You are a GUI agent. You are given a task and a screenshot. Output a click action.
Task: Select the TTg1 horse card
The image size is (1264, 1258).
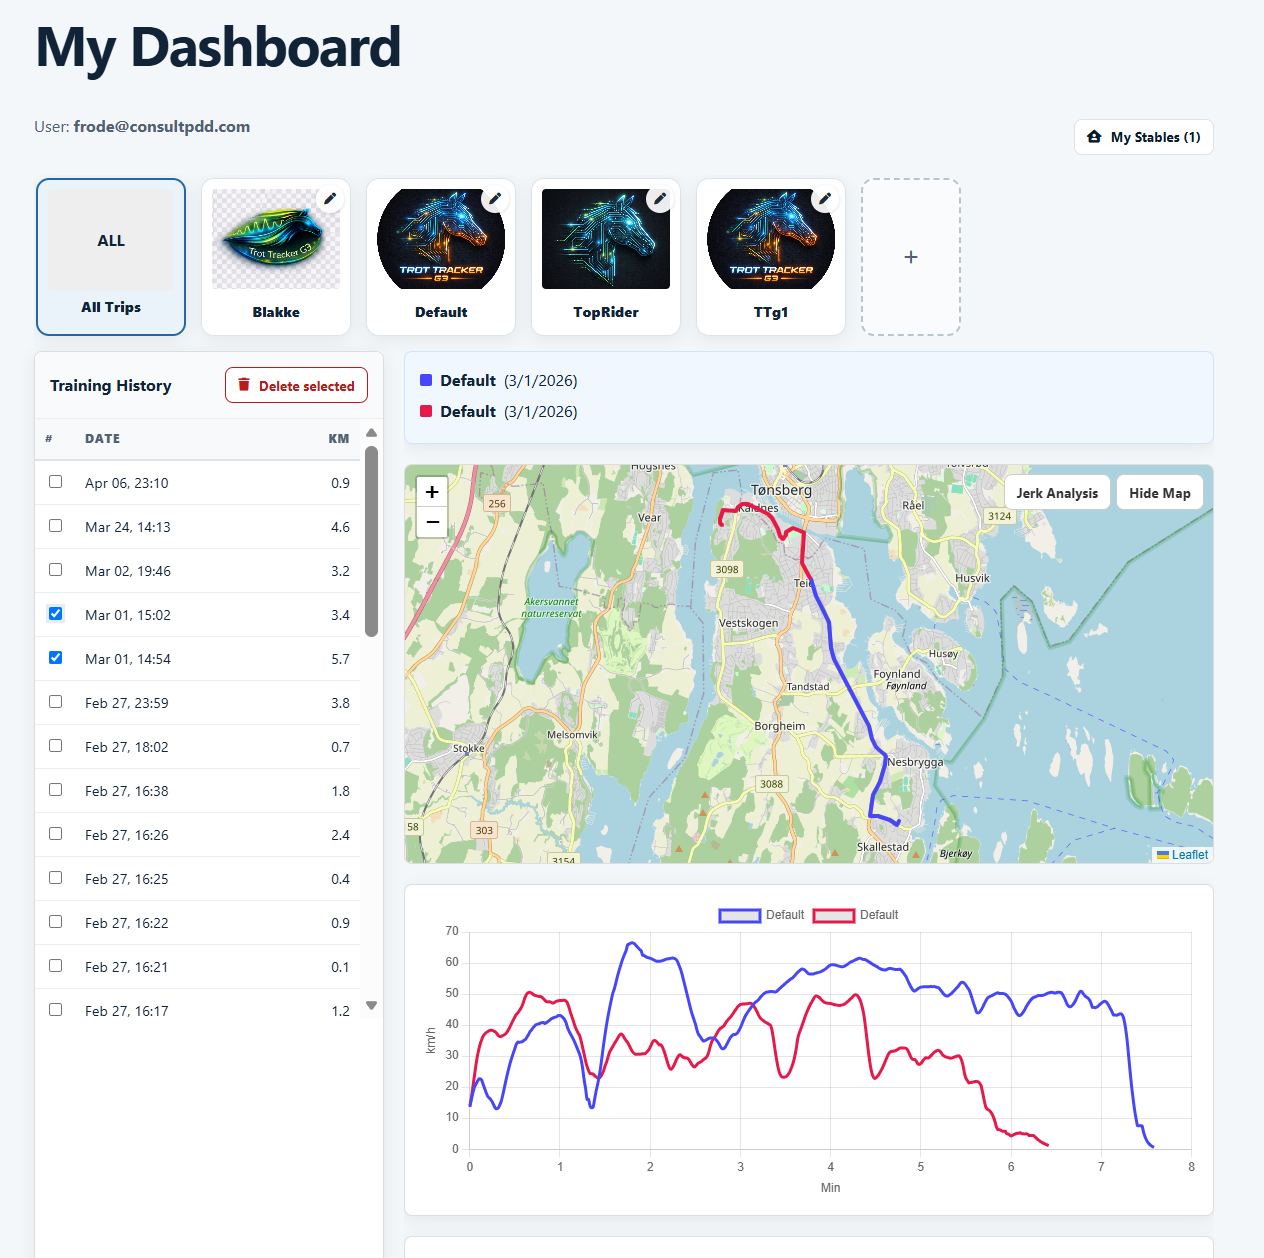[771, 257]
